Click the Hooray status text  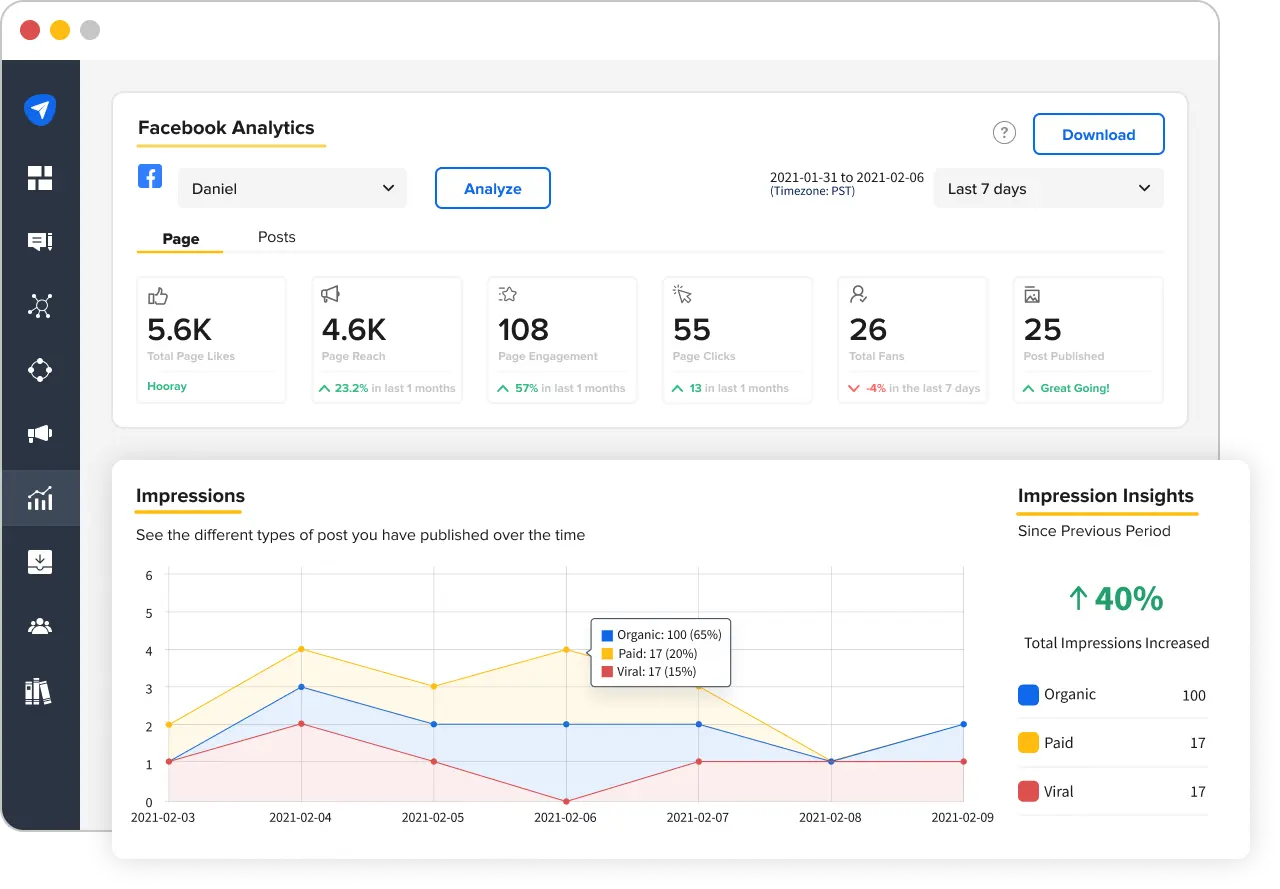[x=167, y=386]
